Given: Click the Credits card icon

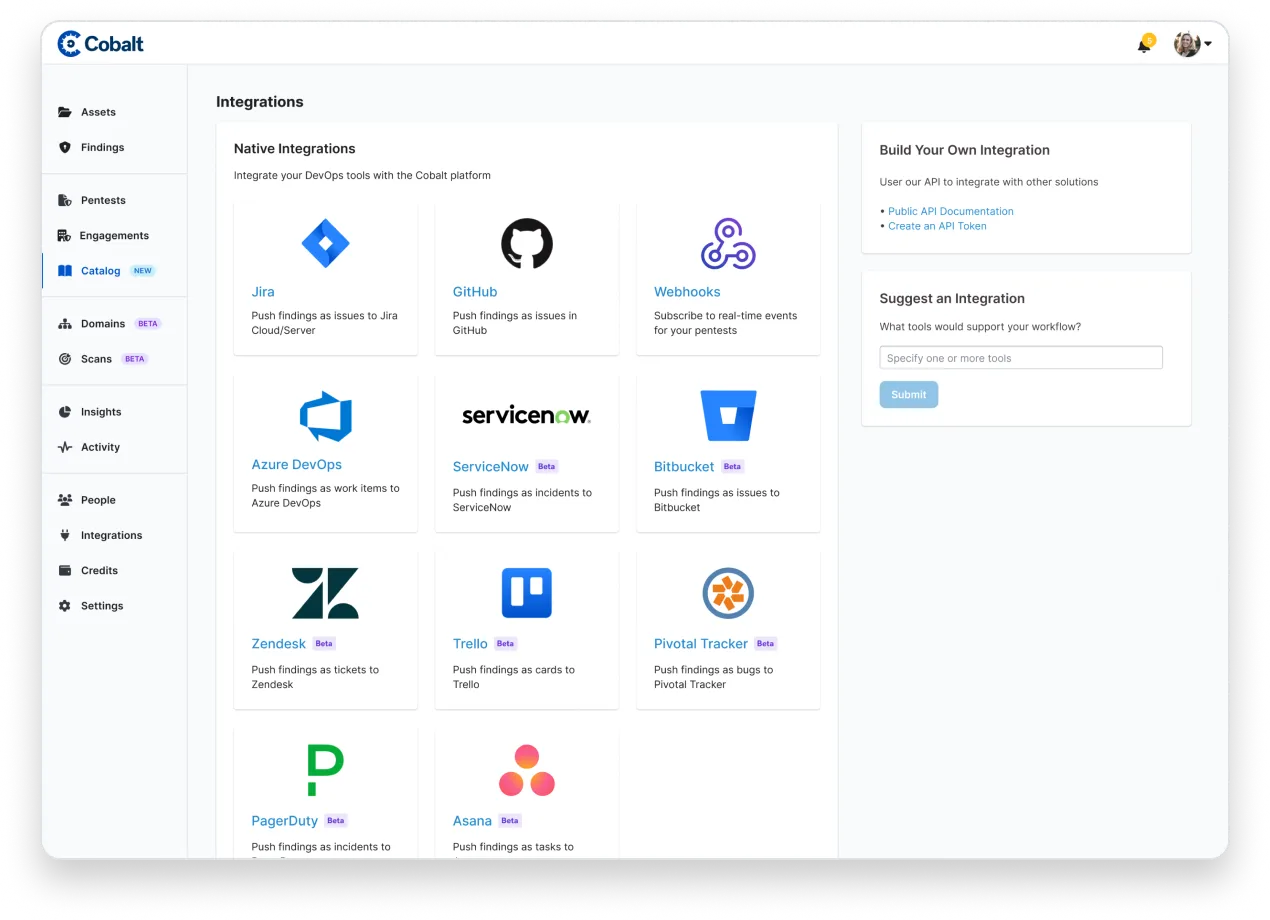Looking at the screenshot, I should [x=65, y=570].
